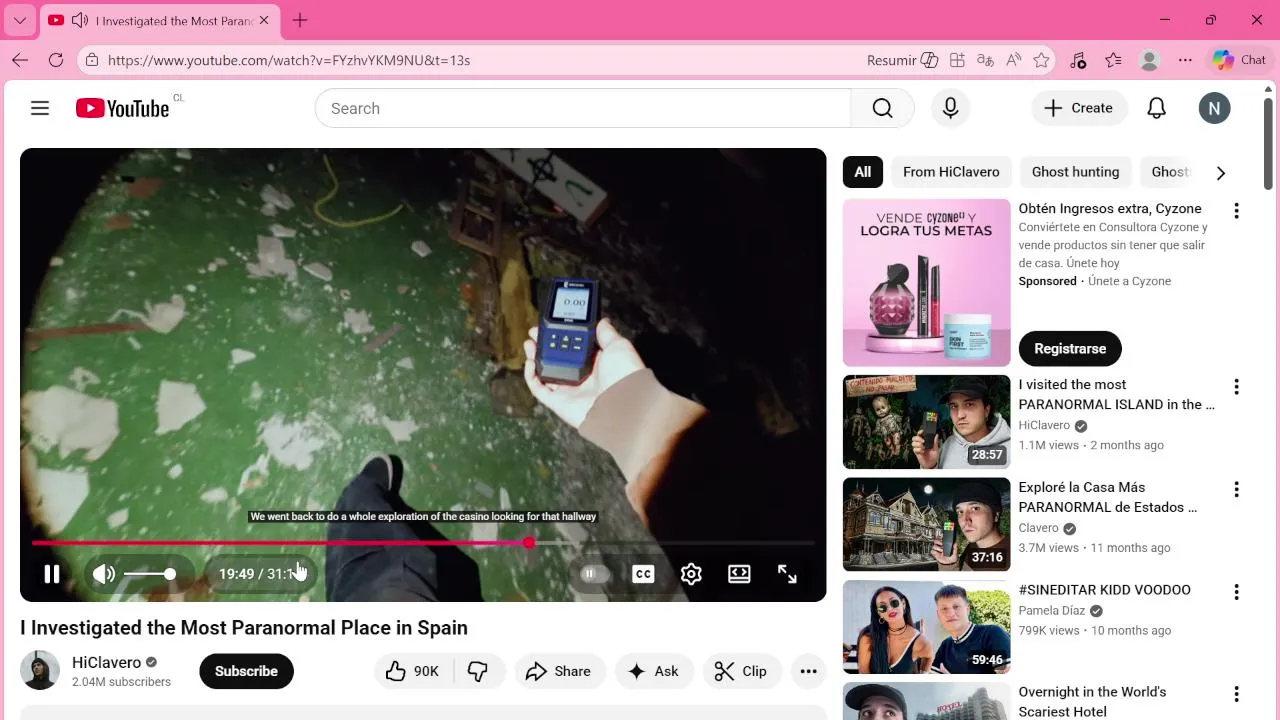
Task: Toggle closed captions CC
Action: [643, 574]
